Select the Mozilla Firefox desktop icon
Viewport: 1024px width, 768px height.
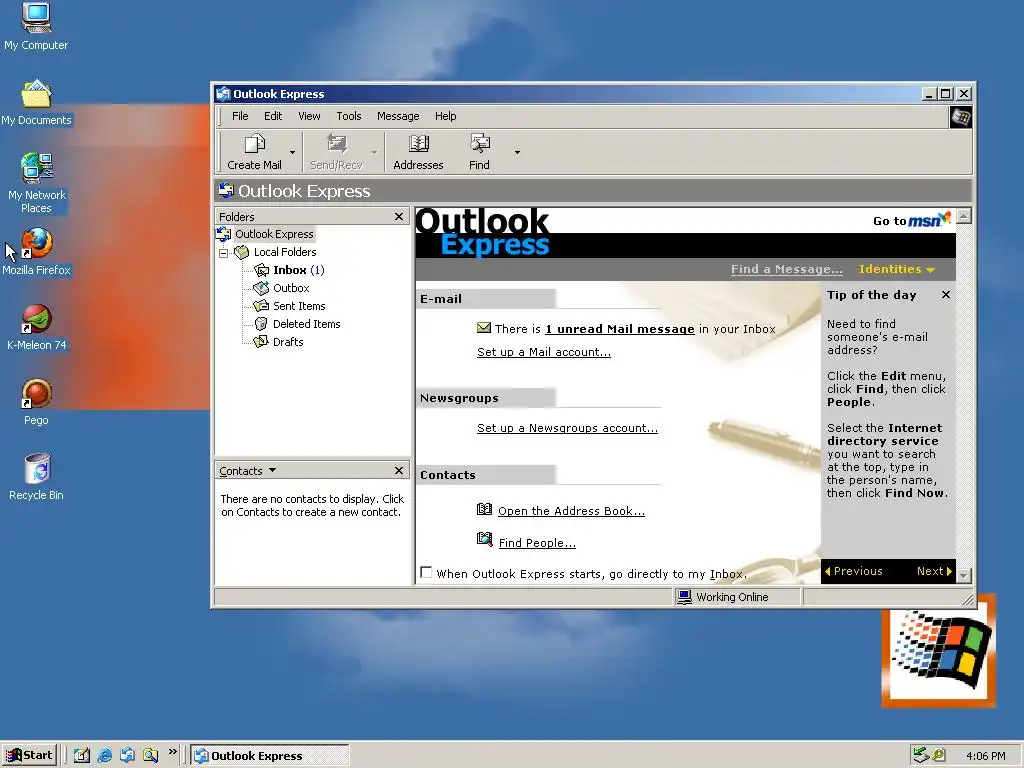pyautogui.click(x=36, y=252)
